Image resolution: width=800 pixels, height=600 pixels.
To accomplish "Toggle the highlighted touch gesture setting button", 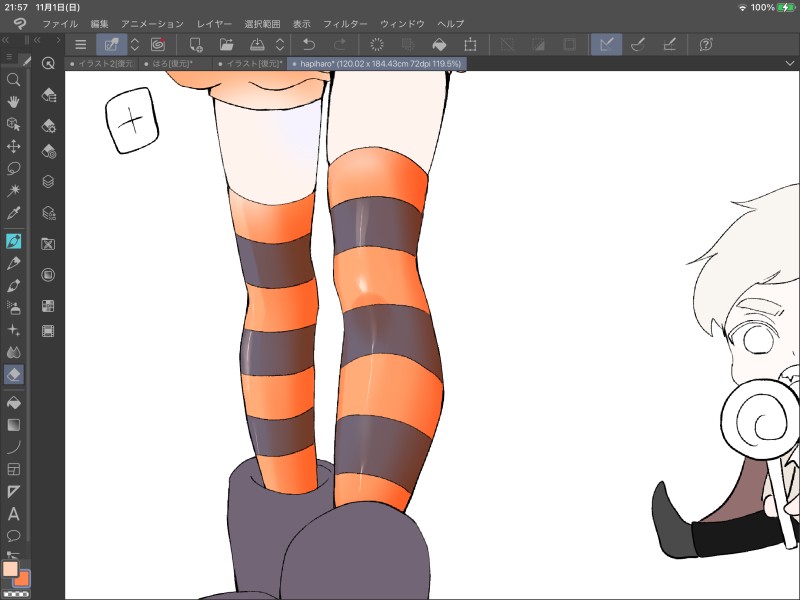I will [112, 44].
